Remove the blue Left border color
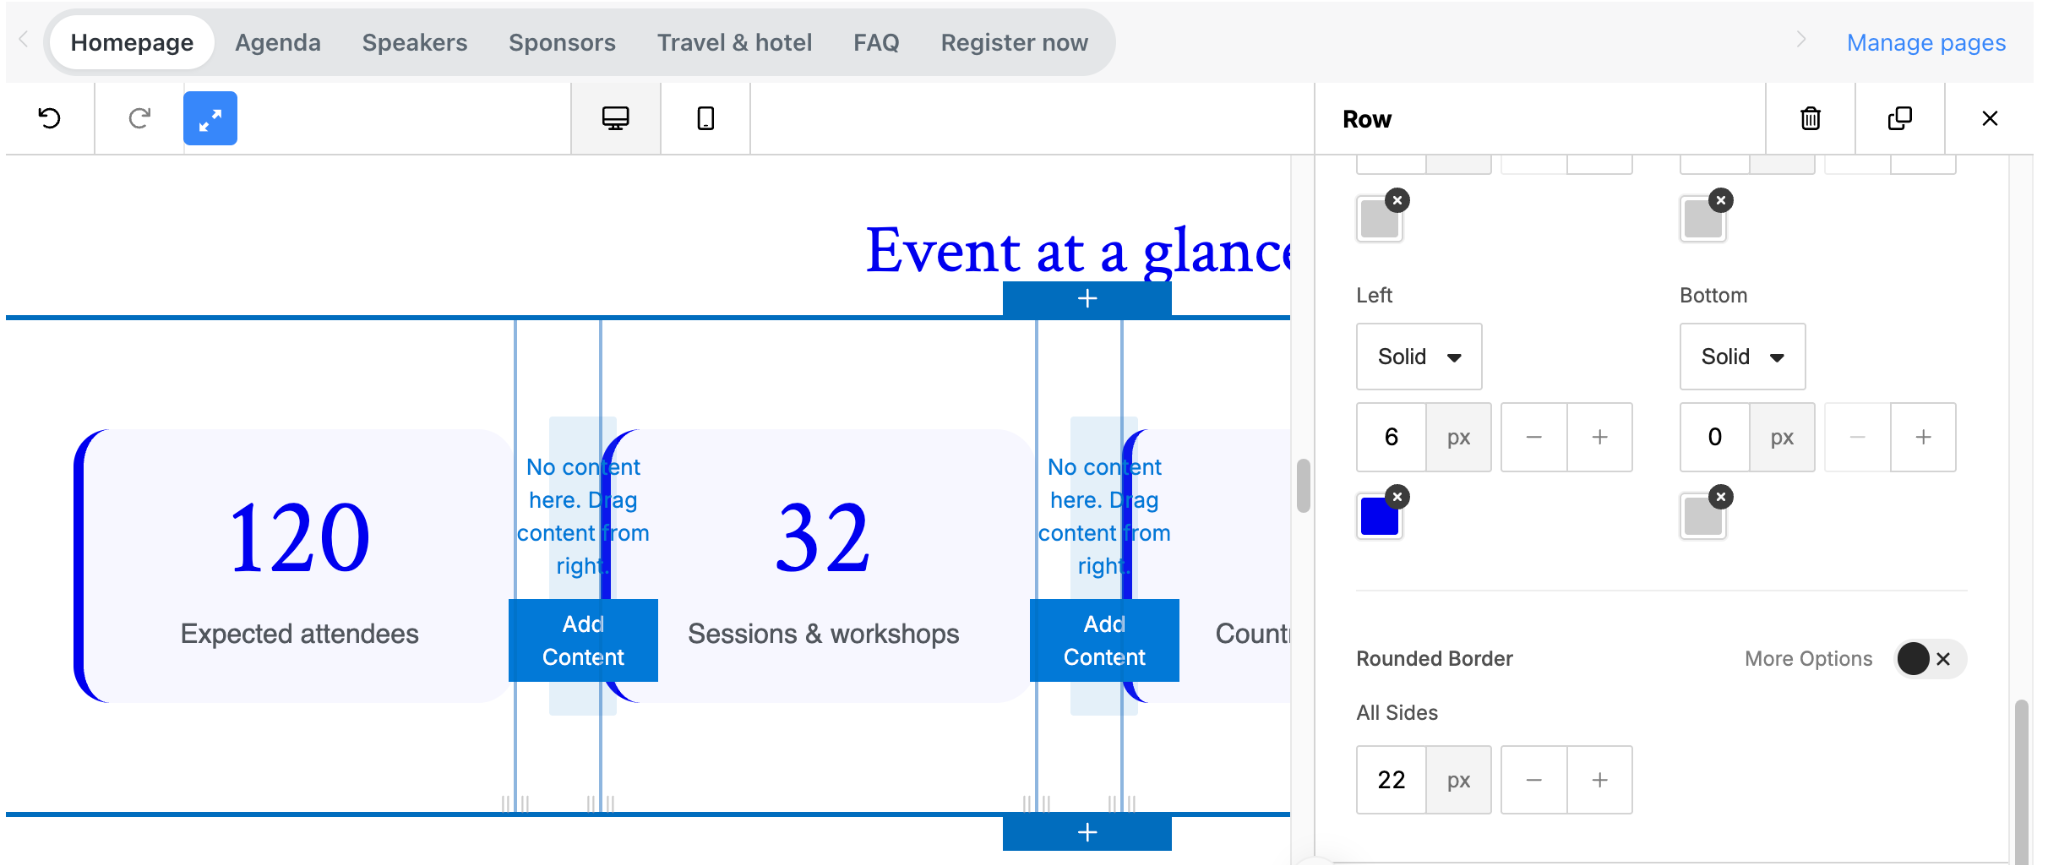This screenshot has width=2048, height=865. (1398, 497)
